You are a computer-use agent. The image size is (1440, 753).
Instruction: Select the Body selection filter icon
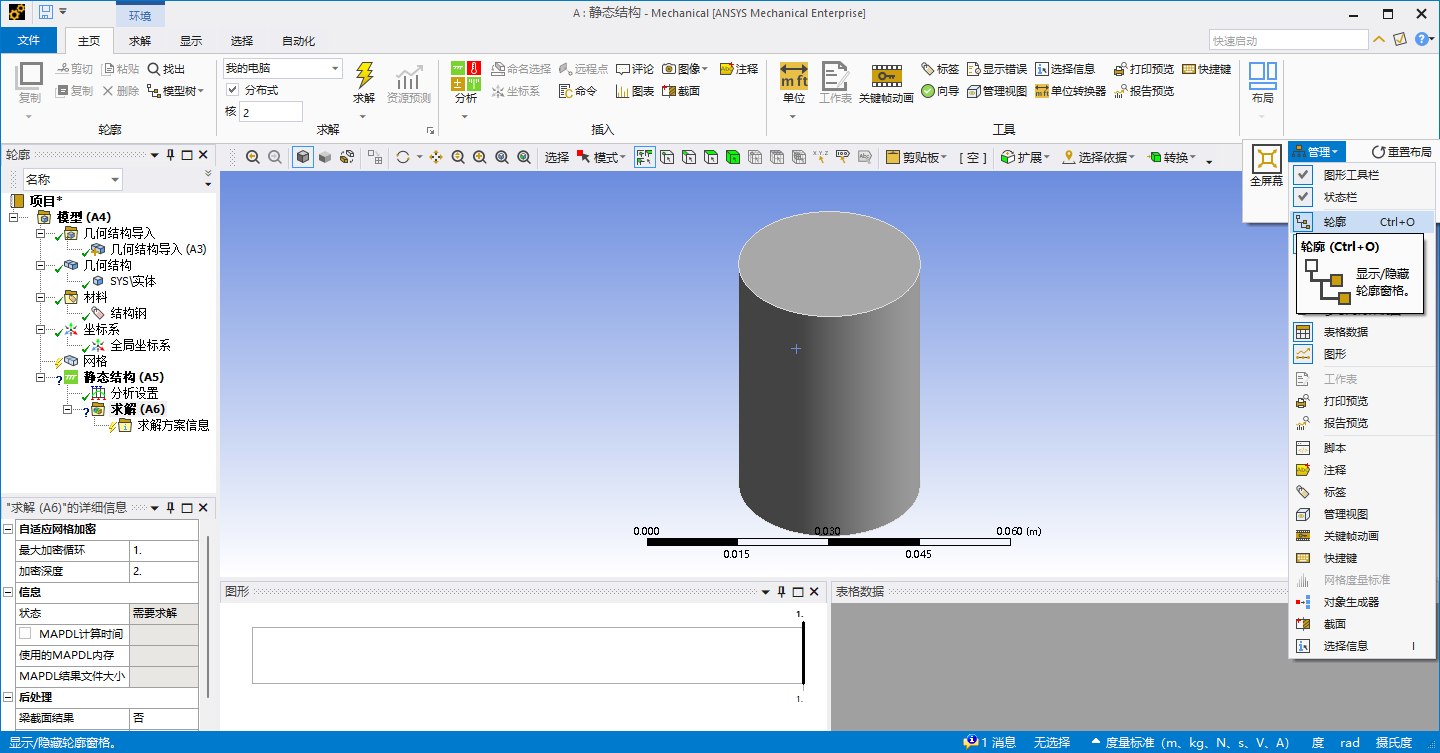pyautogui.click(x=733, y=157)
